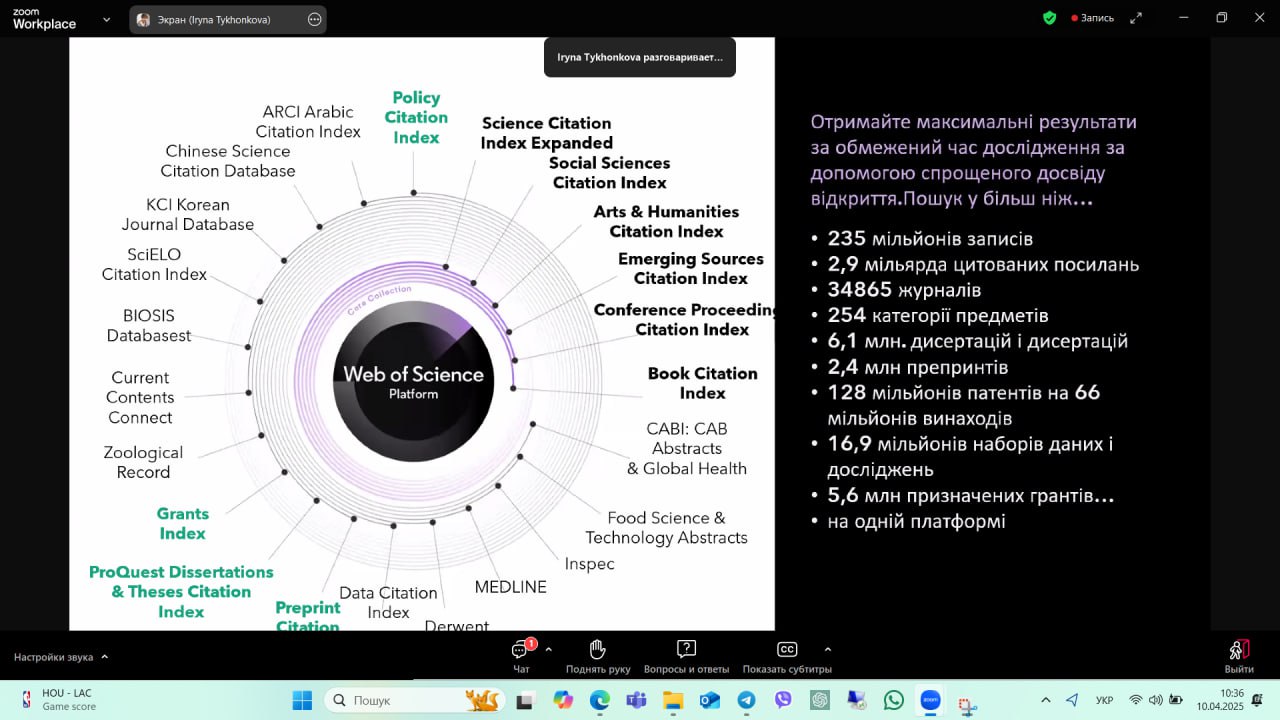Click the taskbar search box Пошук
Screen dimensions: 1280x720
point(415,700)
